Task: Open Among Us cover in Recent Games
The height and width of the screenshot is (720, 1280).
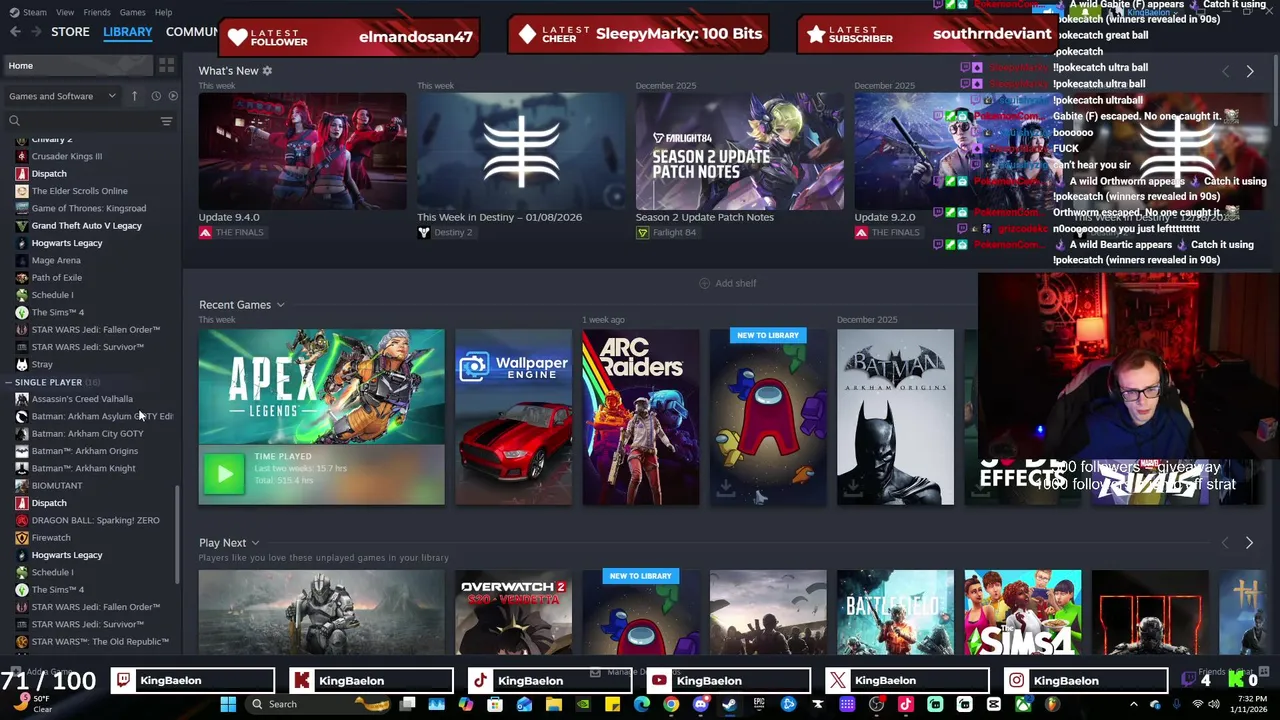Action: (768, 417)
